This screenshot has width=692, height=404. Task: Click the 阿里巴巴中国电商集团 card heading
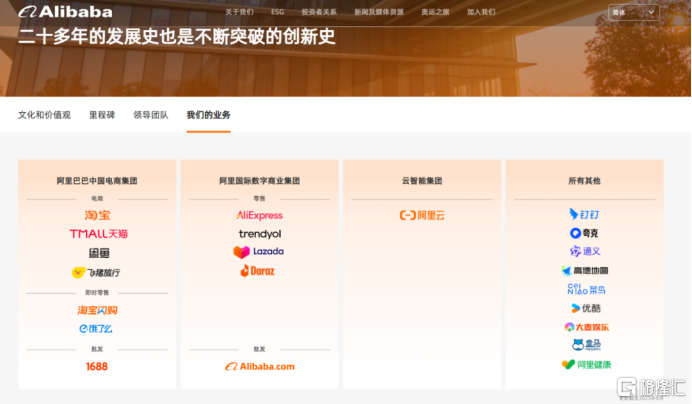[97, 181]
